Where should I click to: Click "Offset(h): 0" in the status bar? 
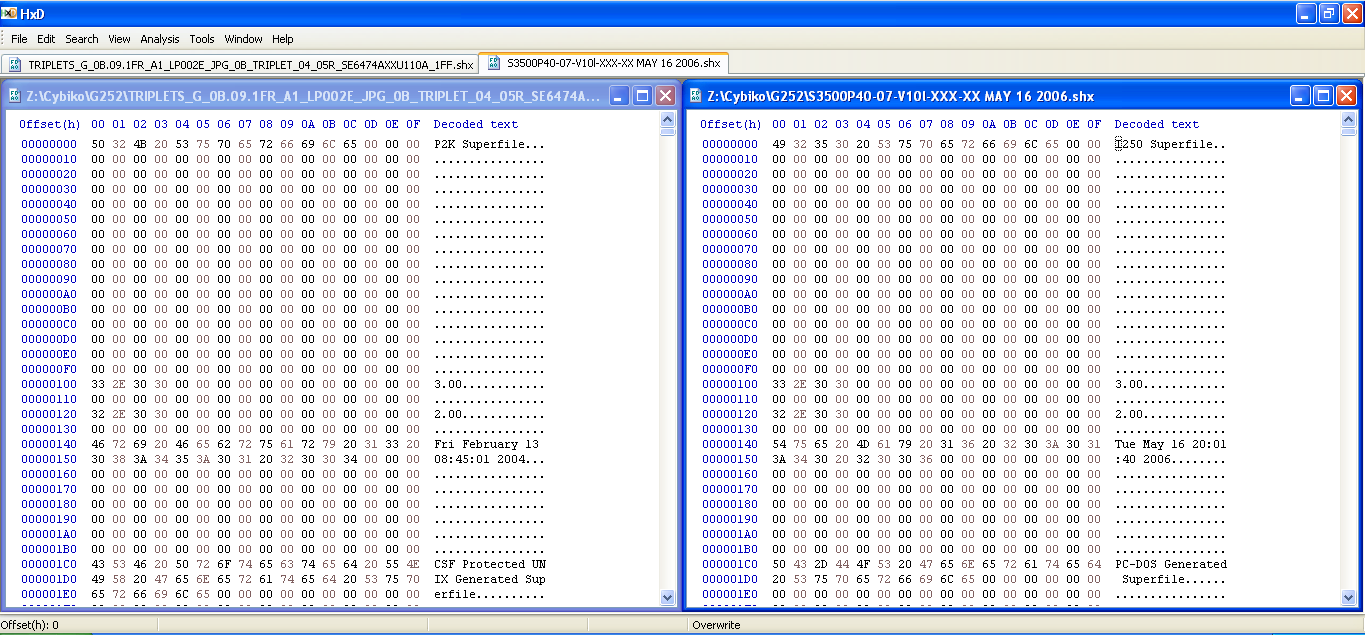click(30, 625)
